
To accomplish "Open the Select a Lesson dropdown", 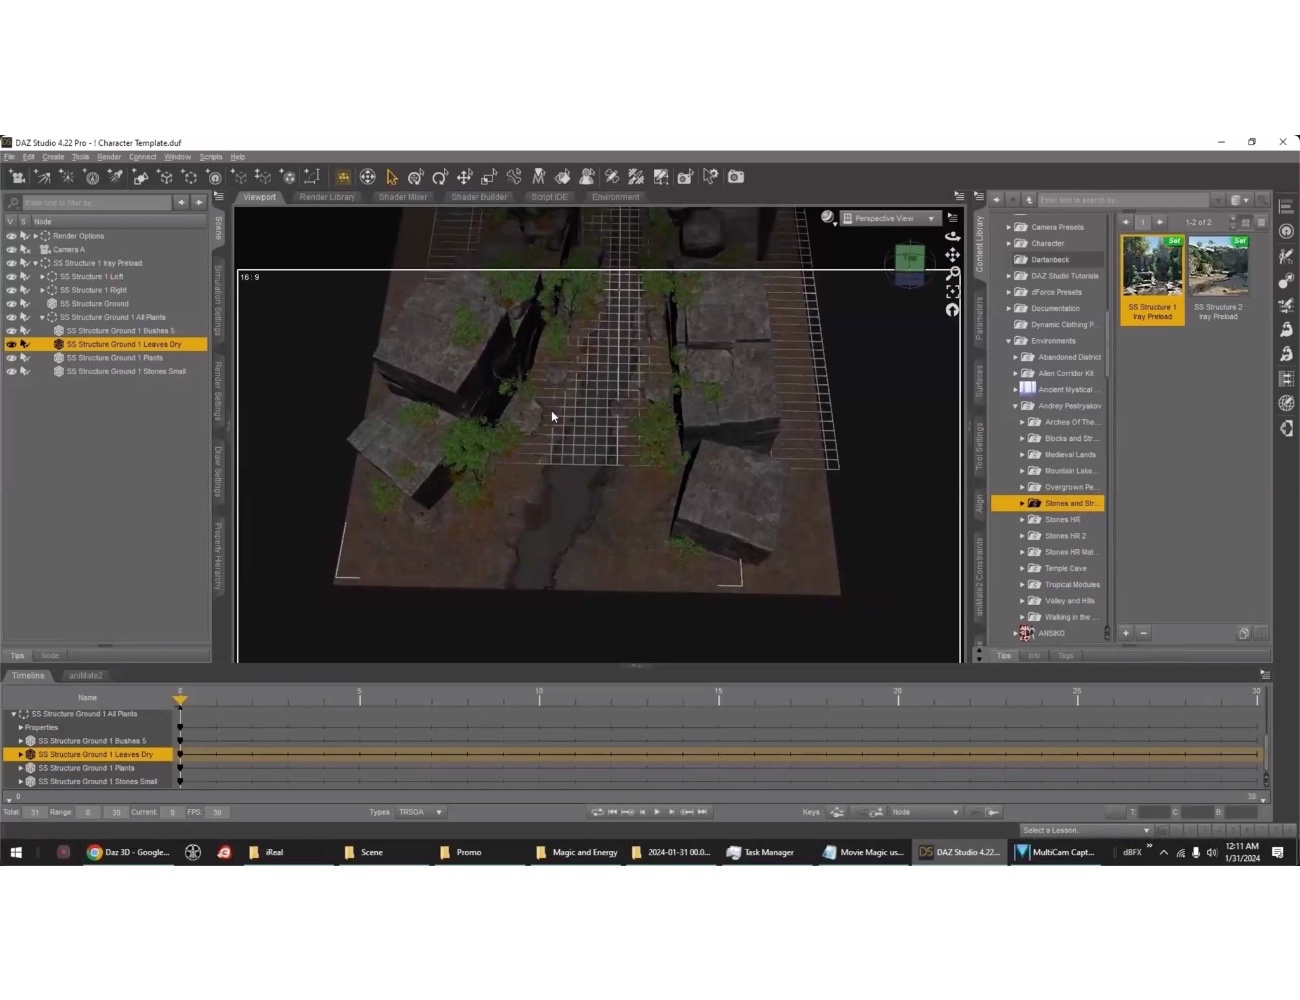I will click(x=1086, y=830).
